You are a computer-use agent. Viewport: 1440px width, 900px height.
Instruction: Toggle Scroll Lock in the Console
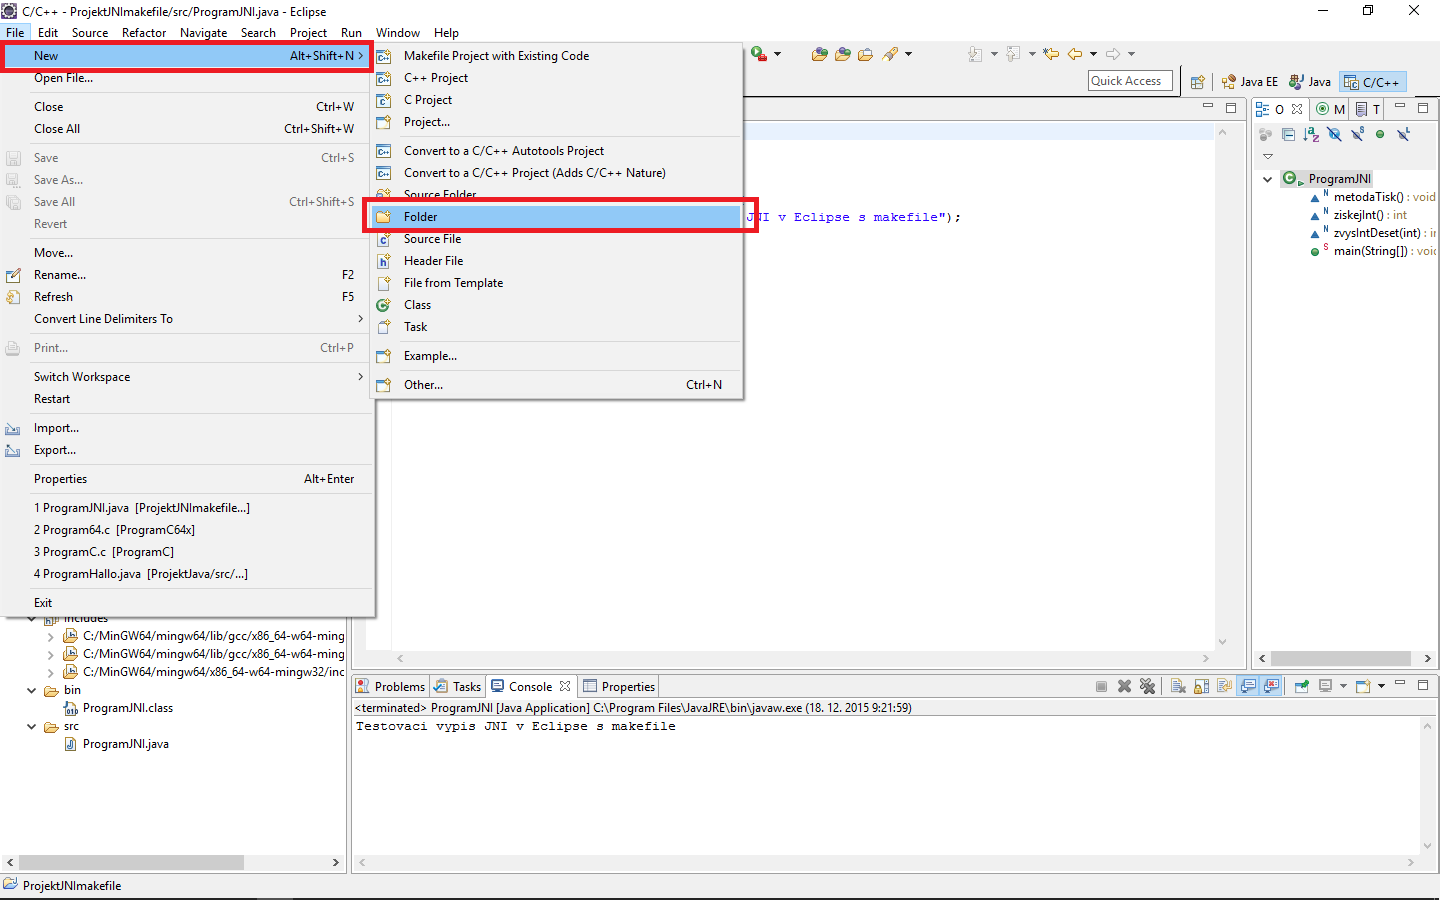(x=1200, y=686)
